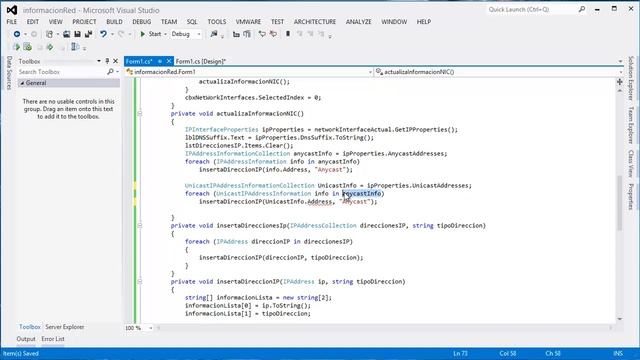Click the Open File toolbar icon
The width and height of the screenshot is (640, 360).
coord(66,34)
